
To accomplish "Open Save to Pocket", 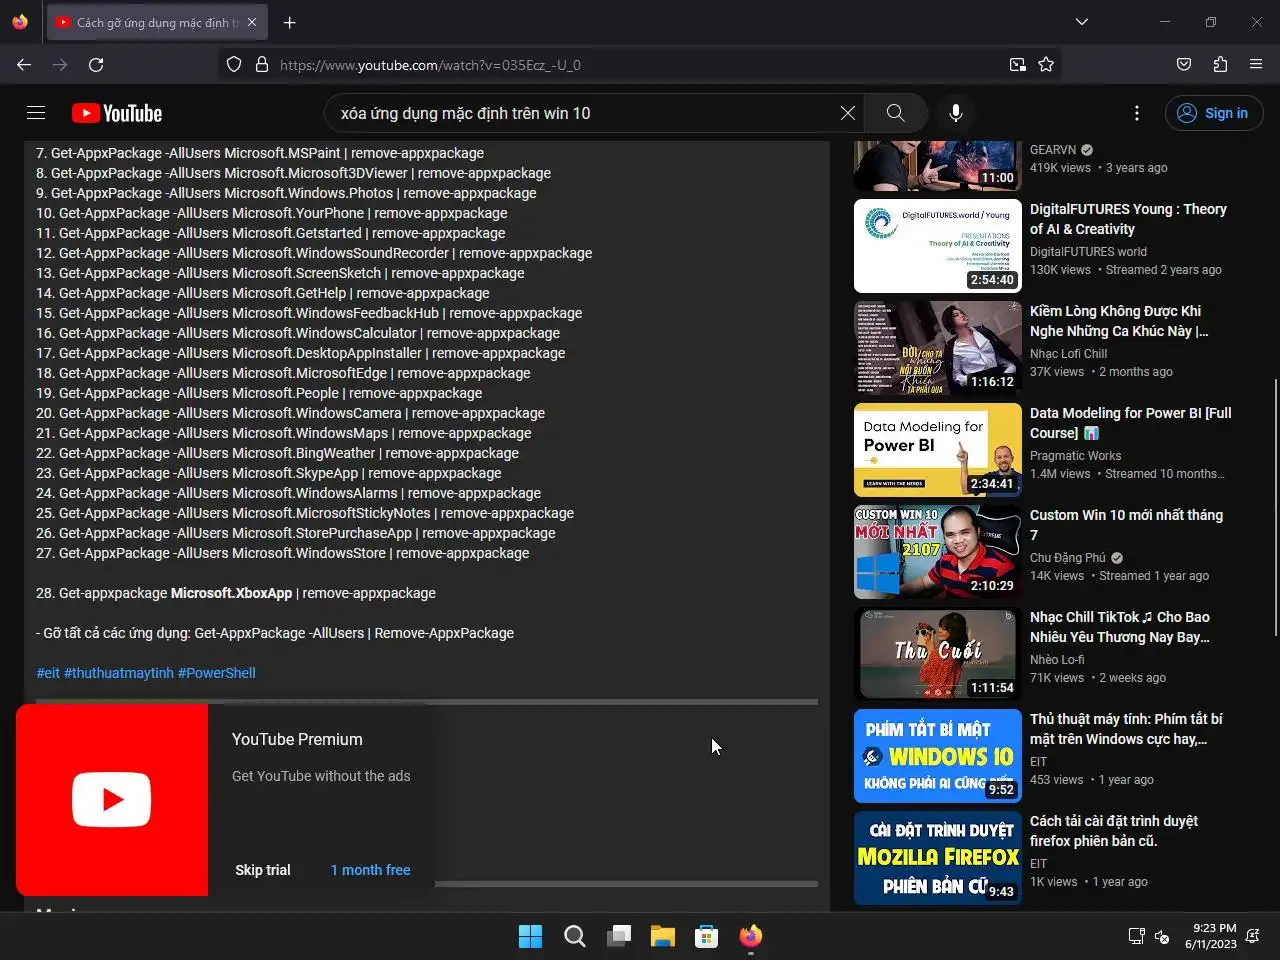I will click(1184, 65).
